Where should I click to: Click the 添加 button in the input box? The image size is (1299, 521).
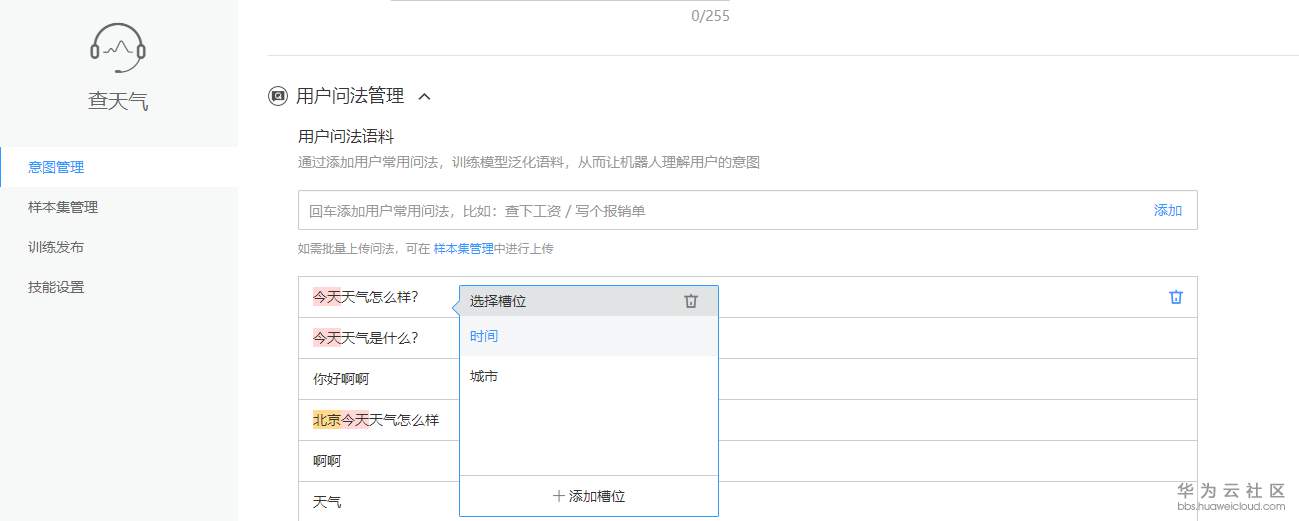tap(1167, 210)
